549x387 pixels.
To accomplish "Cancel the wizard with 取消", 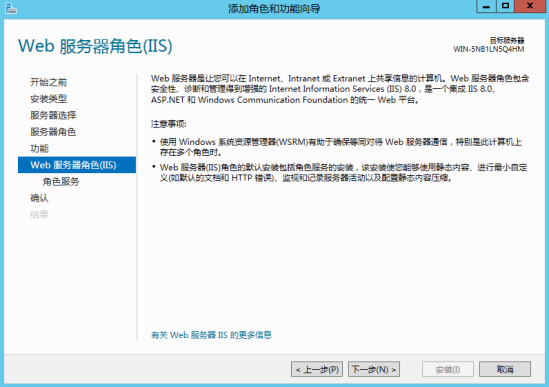I will (x=505, y=369).
